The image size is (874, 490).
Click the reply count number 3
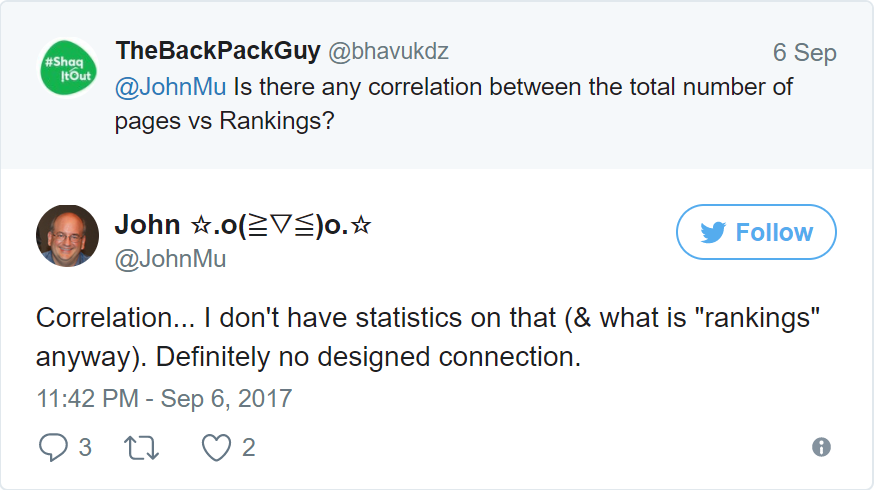pos(85,447)
